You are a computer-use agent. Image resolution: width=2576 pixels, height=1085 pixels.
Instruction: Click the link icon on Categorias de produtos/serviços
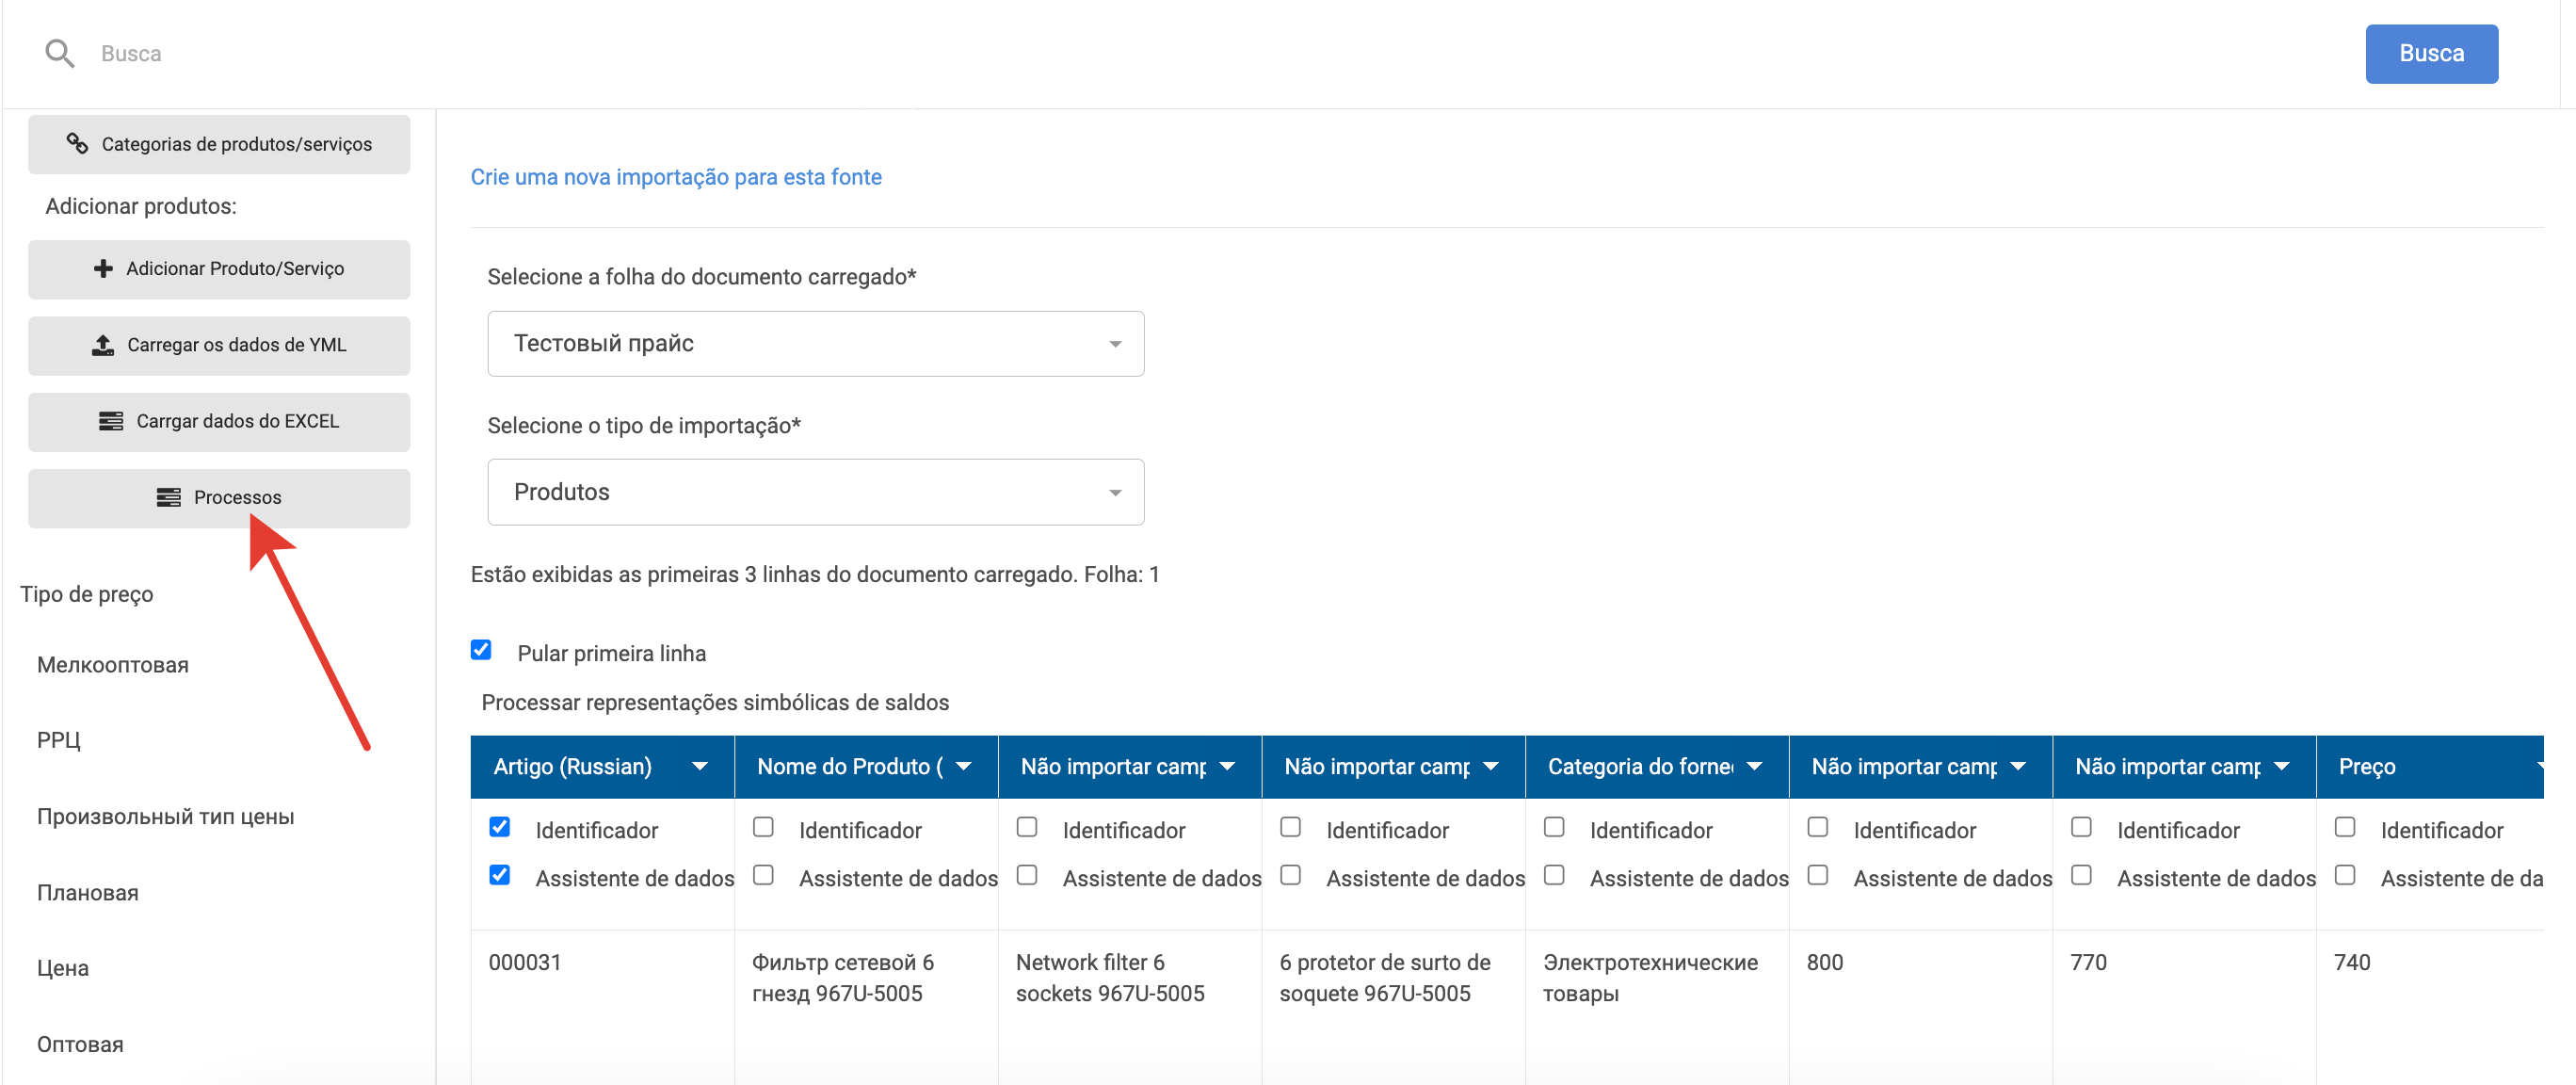77,144
